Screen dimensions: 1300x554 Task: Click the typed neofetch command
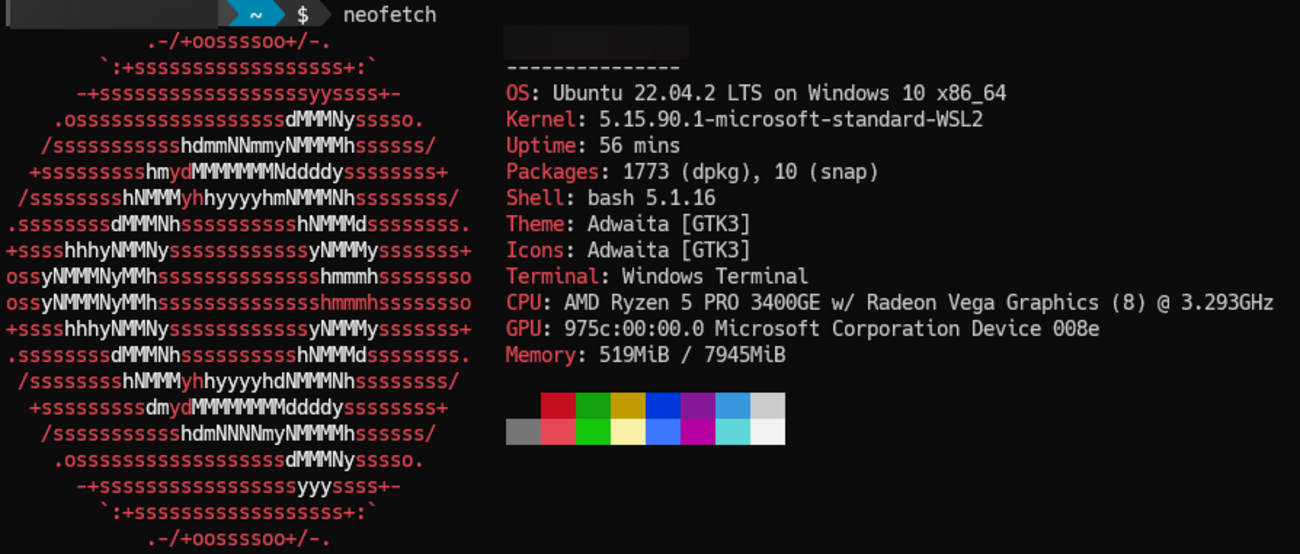[389, 15]
